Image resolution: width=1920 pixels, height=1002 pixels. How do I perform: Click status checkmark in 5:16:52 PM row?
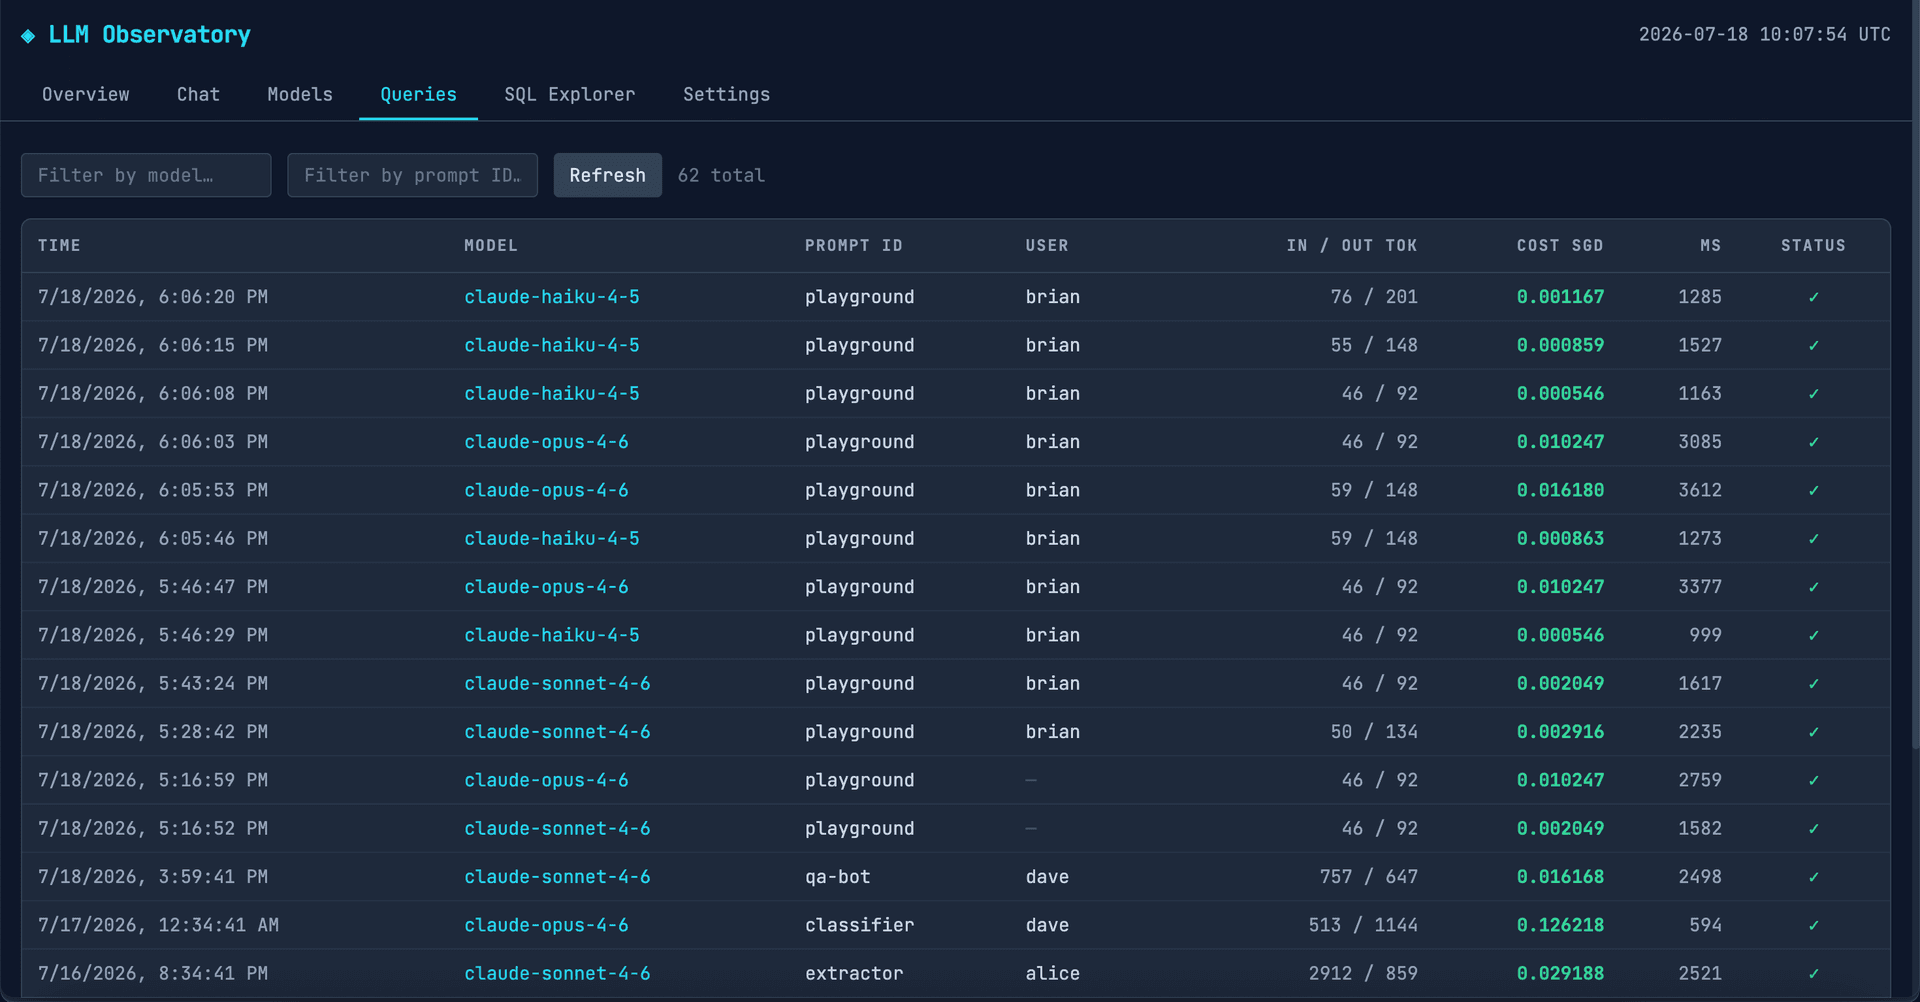click(1813, 829)
